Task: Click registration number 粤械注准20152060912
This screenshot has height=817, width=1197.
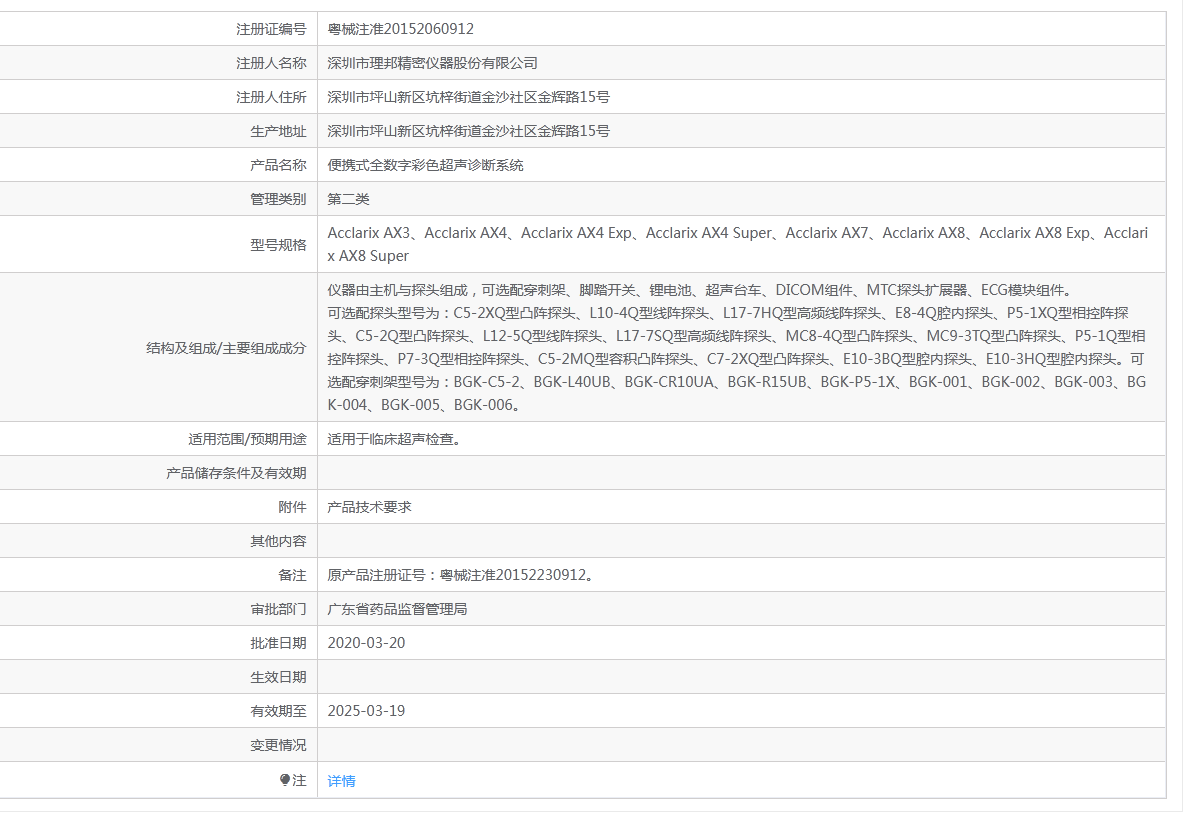Action: 400,29
